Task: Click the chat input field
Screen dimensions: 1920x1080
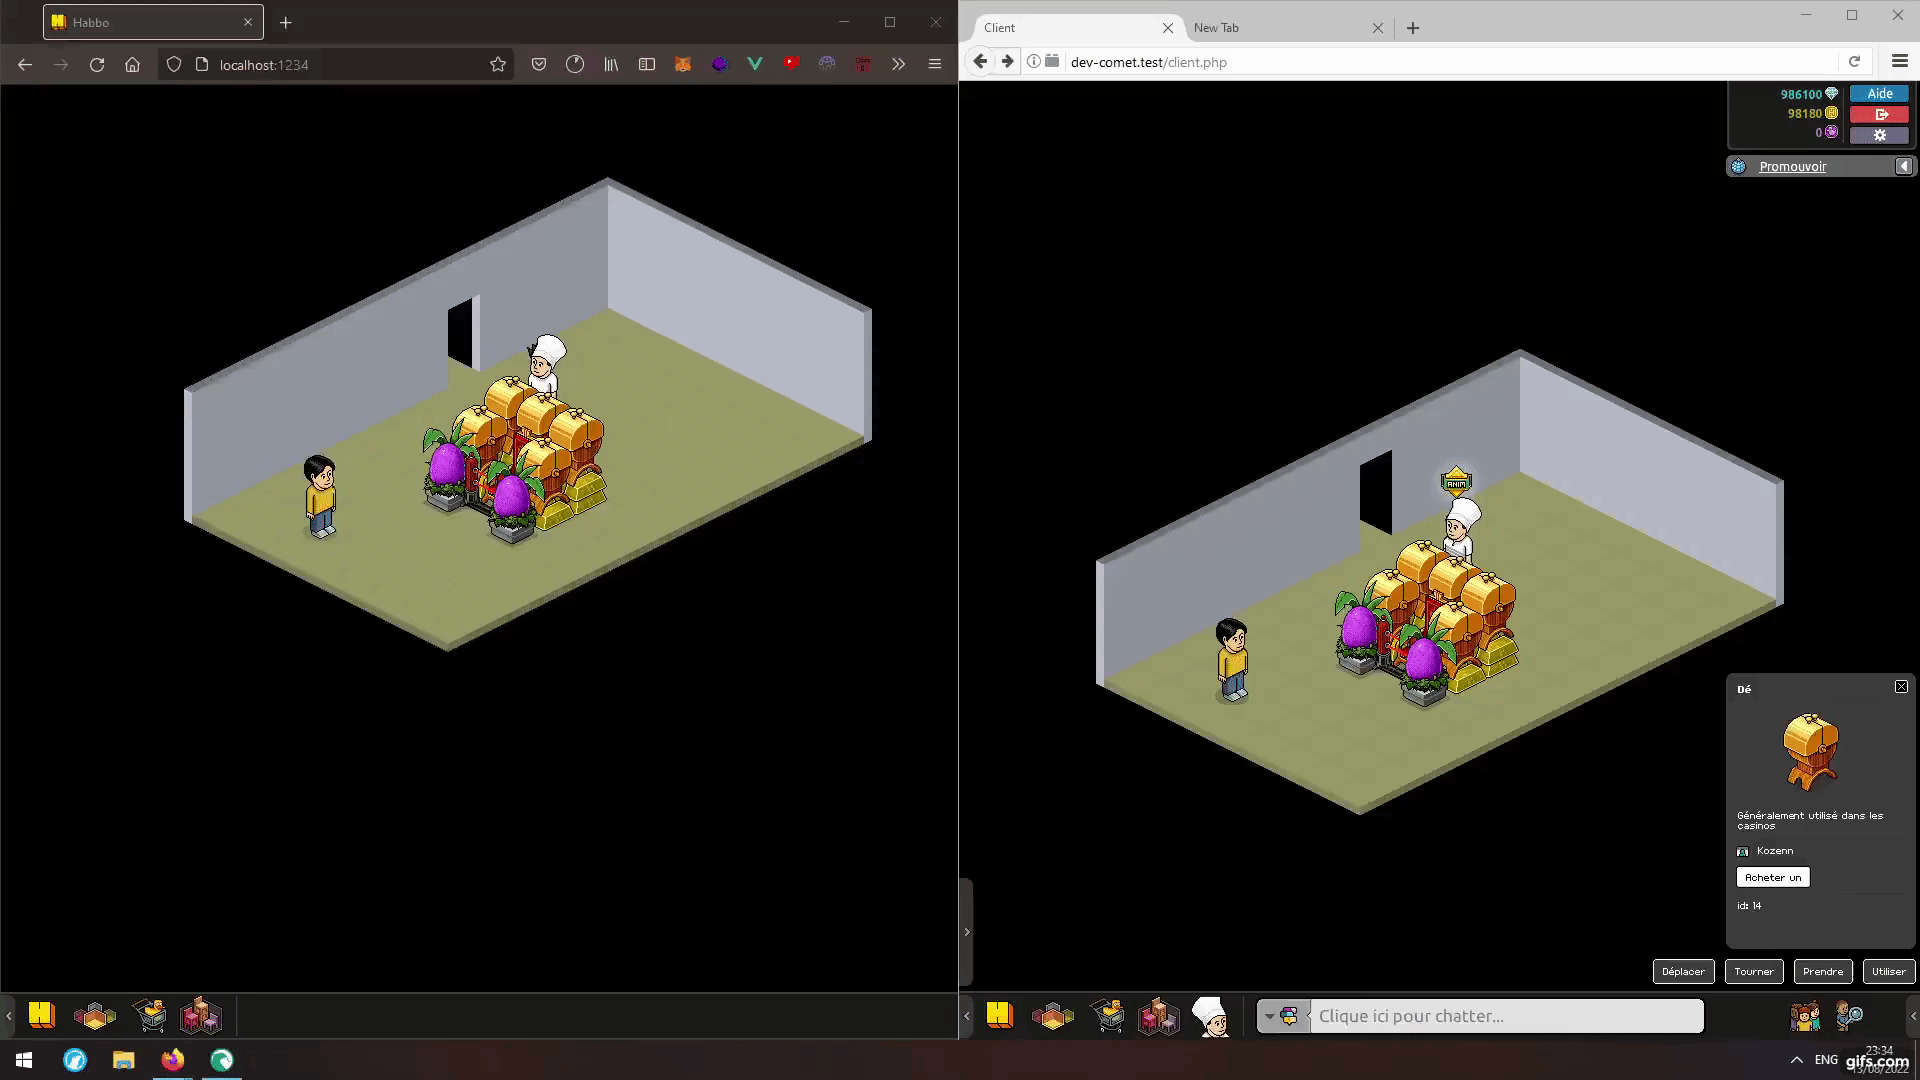Action: pyautogui.click(x=1504, y=1016)
